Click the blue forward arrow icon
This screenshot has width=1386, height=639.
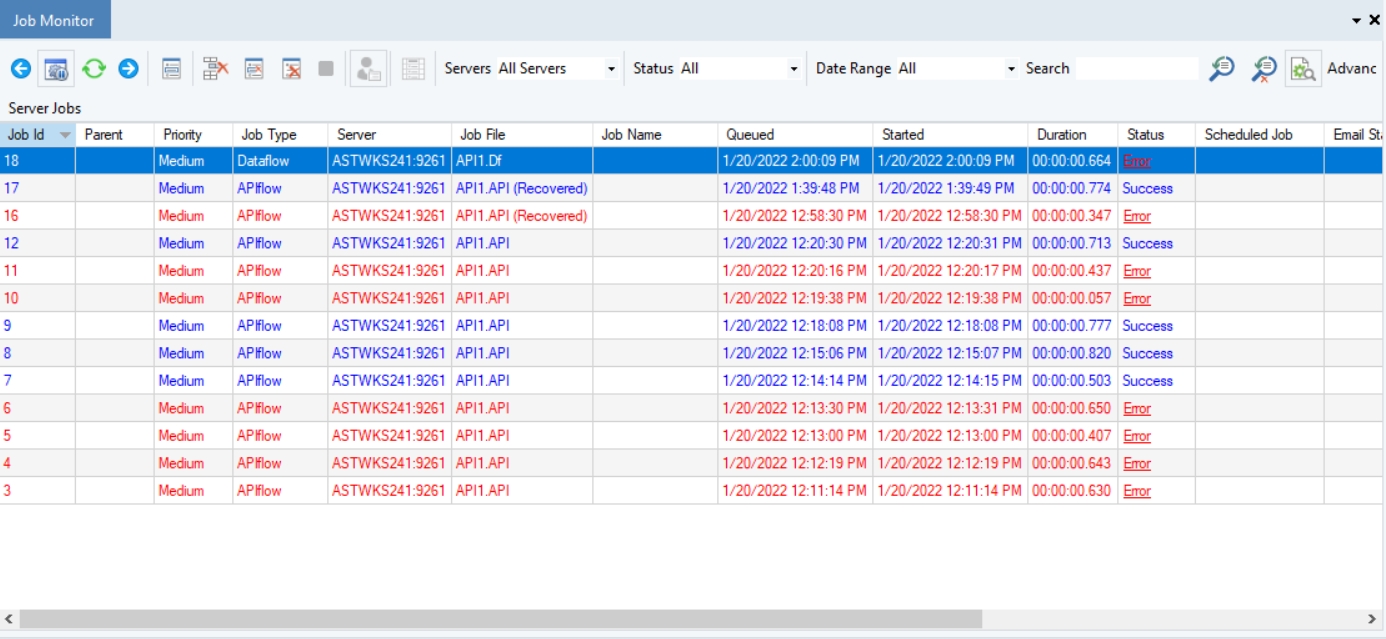coord(128,69)
